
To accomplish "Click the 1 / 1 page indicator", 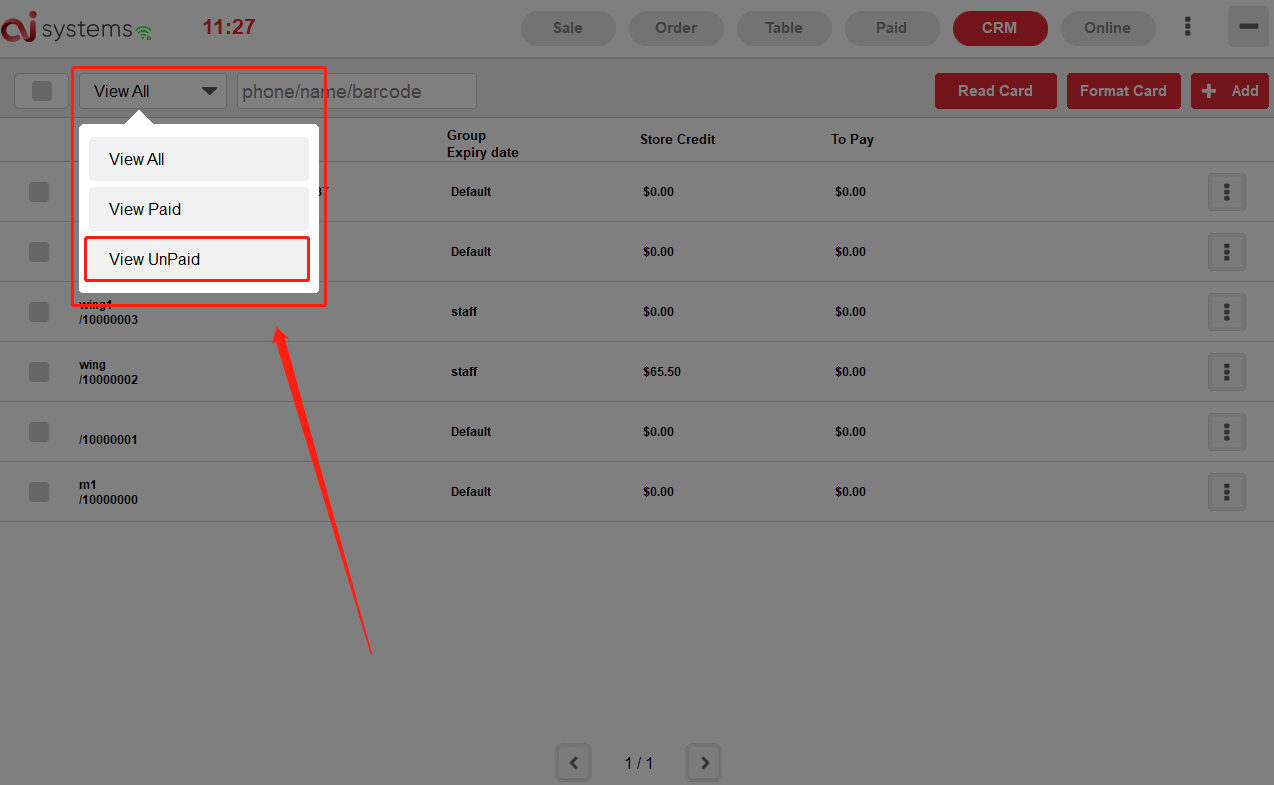I will (x=639, y=764).
